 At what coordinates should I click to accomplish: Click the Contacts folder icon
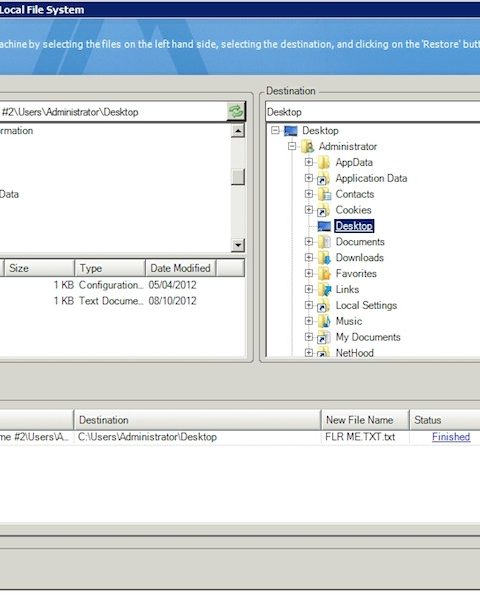[x=324, y=194]
